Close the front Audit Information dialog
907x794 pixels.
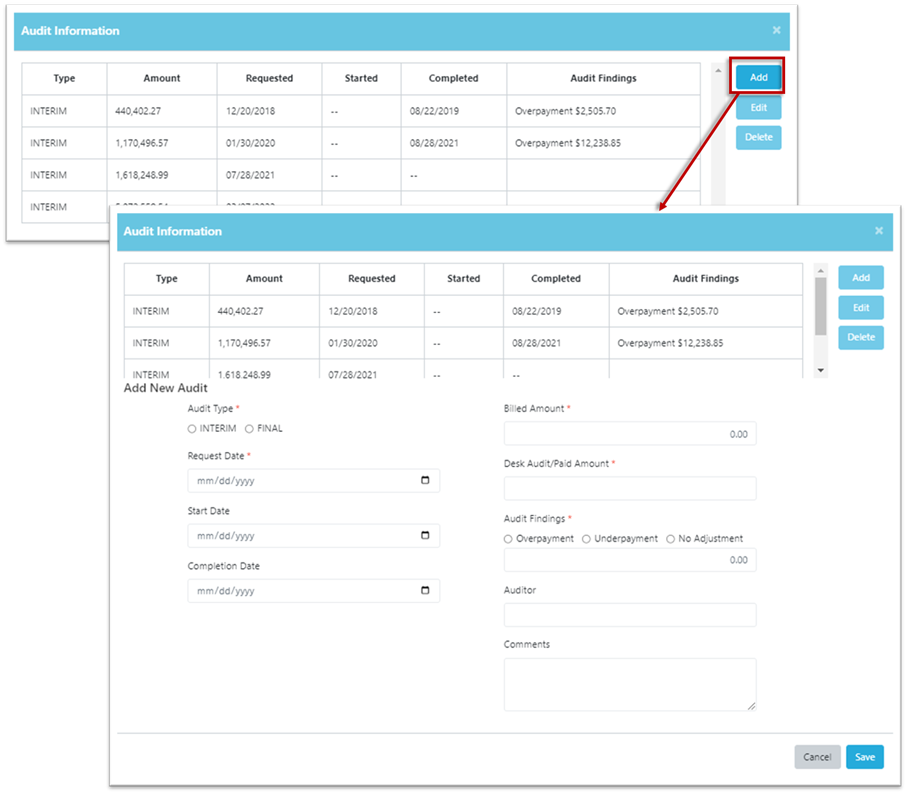point(879,231)
